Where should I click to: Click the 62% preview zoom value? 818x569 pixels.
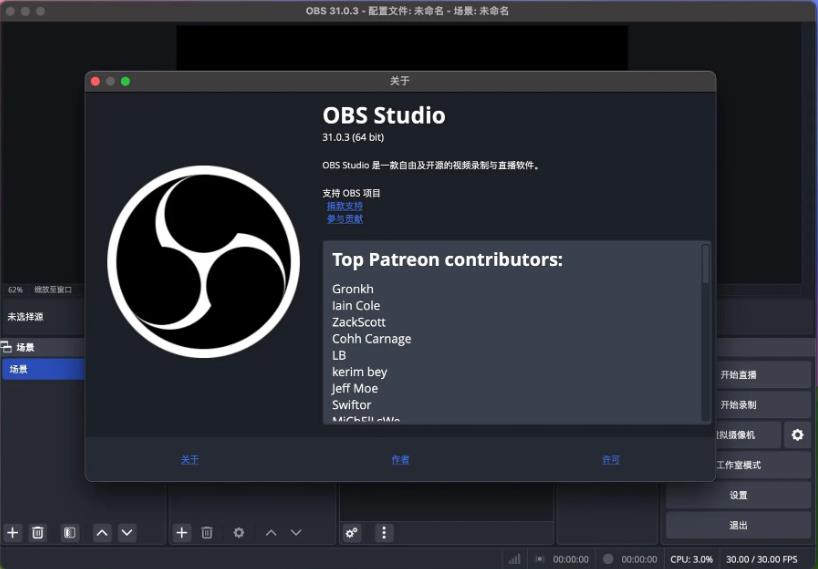15,289
